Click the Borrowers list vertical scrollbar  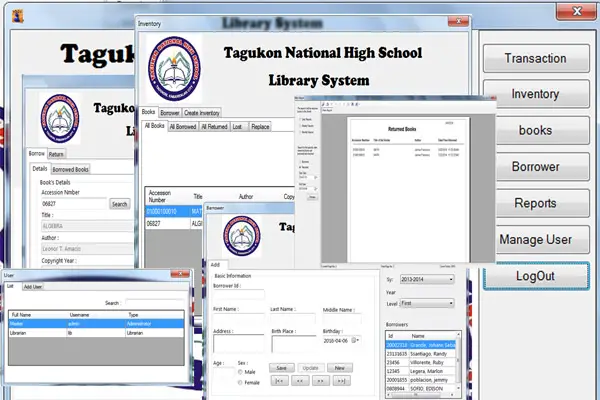pos(458,362)
